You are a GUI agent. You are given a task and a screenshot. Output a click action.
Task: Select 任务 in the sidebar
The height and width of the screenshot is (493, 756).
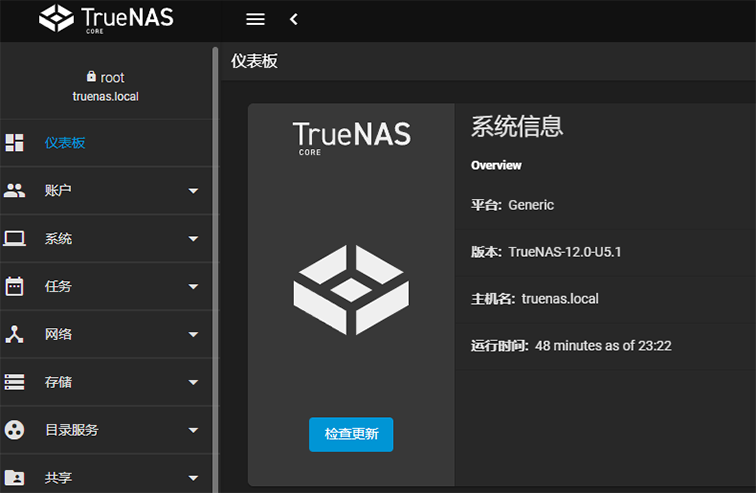(106, 286)
